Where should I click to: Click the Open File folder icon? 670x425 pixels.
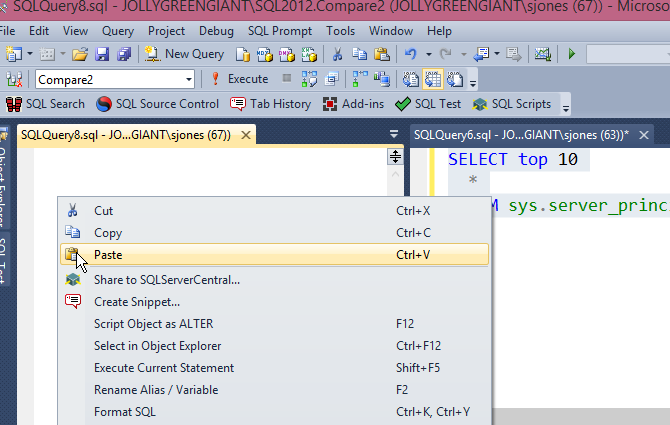tap(78, 54)
